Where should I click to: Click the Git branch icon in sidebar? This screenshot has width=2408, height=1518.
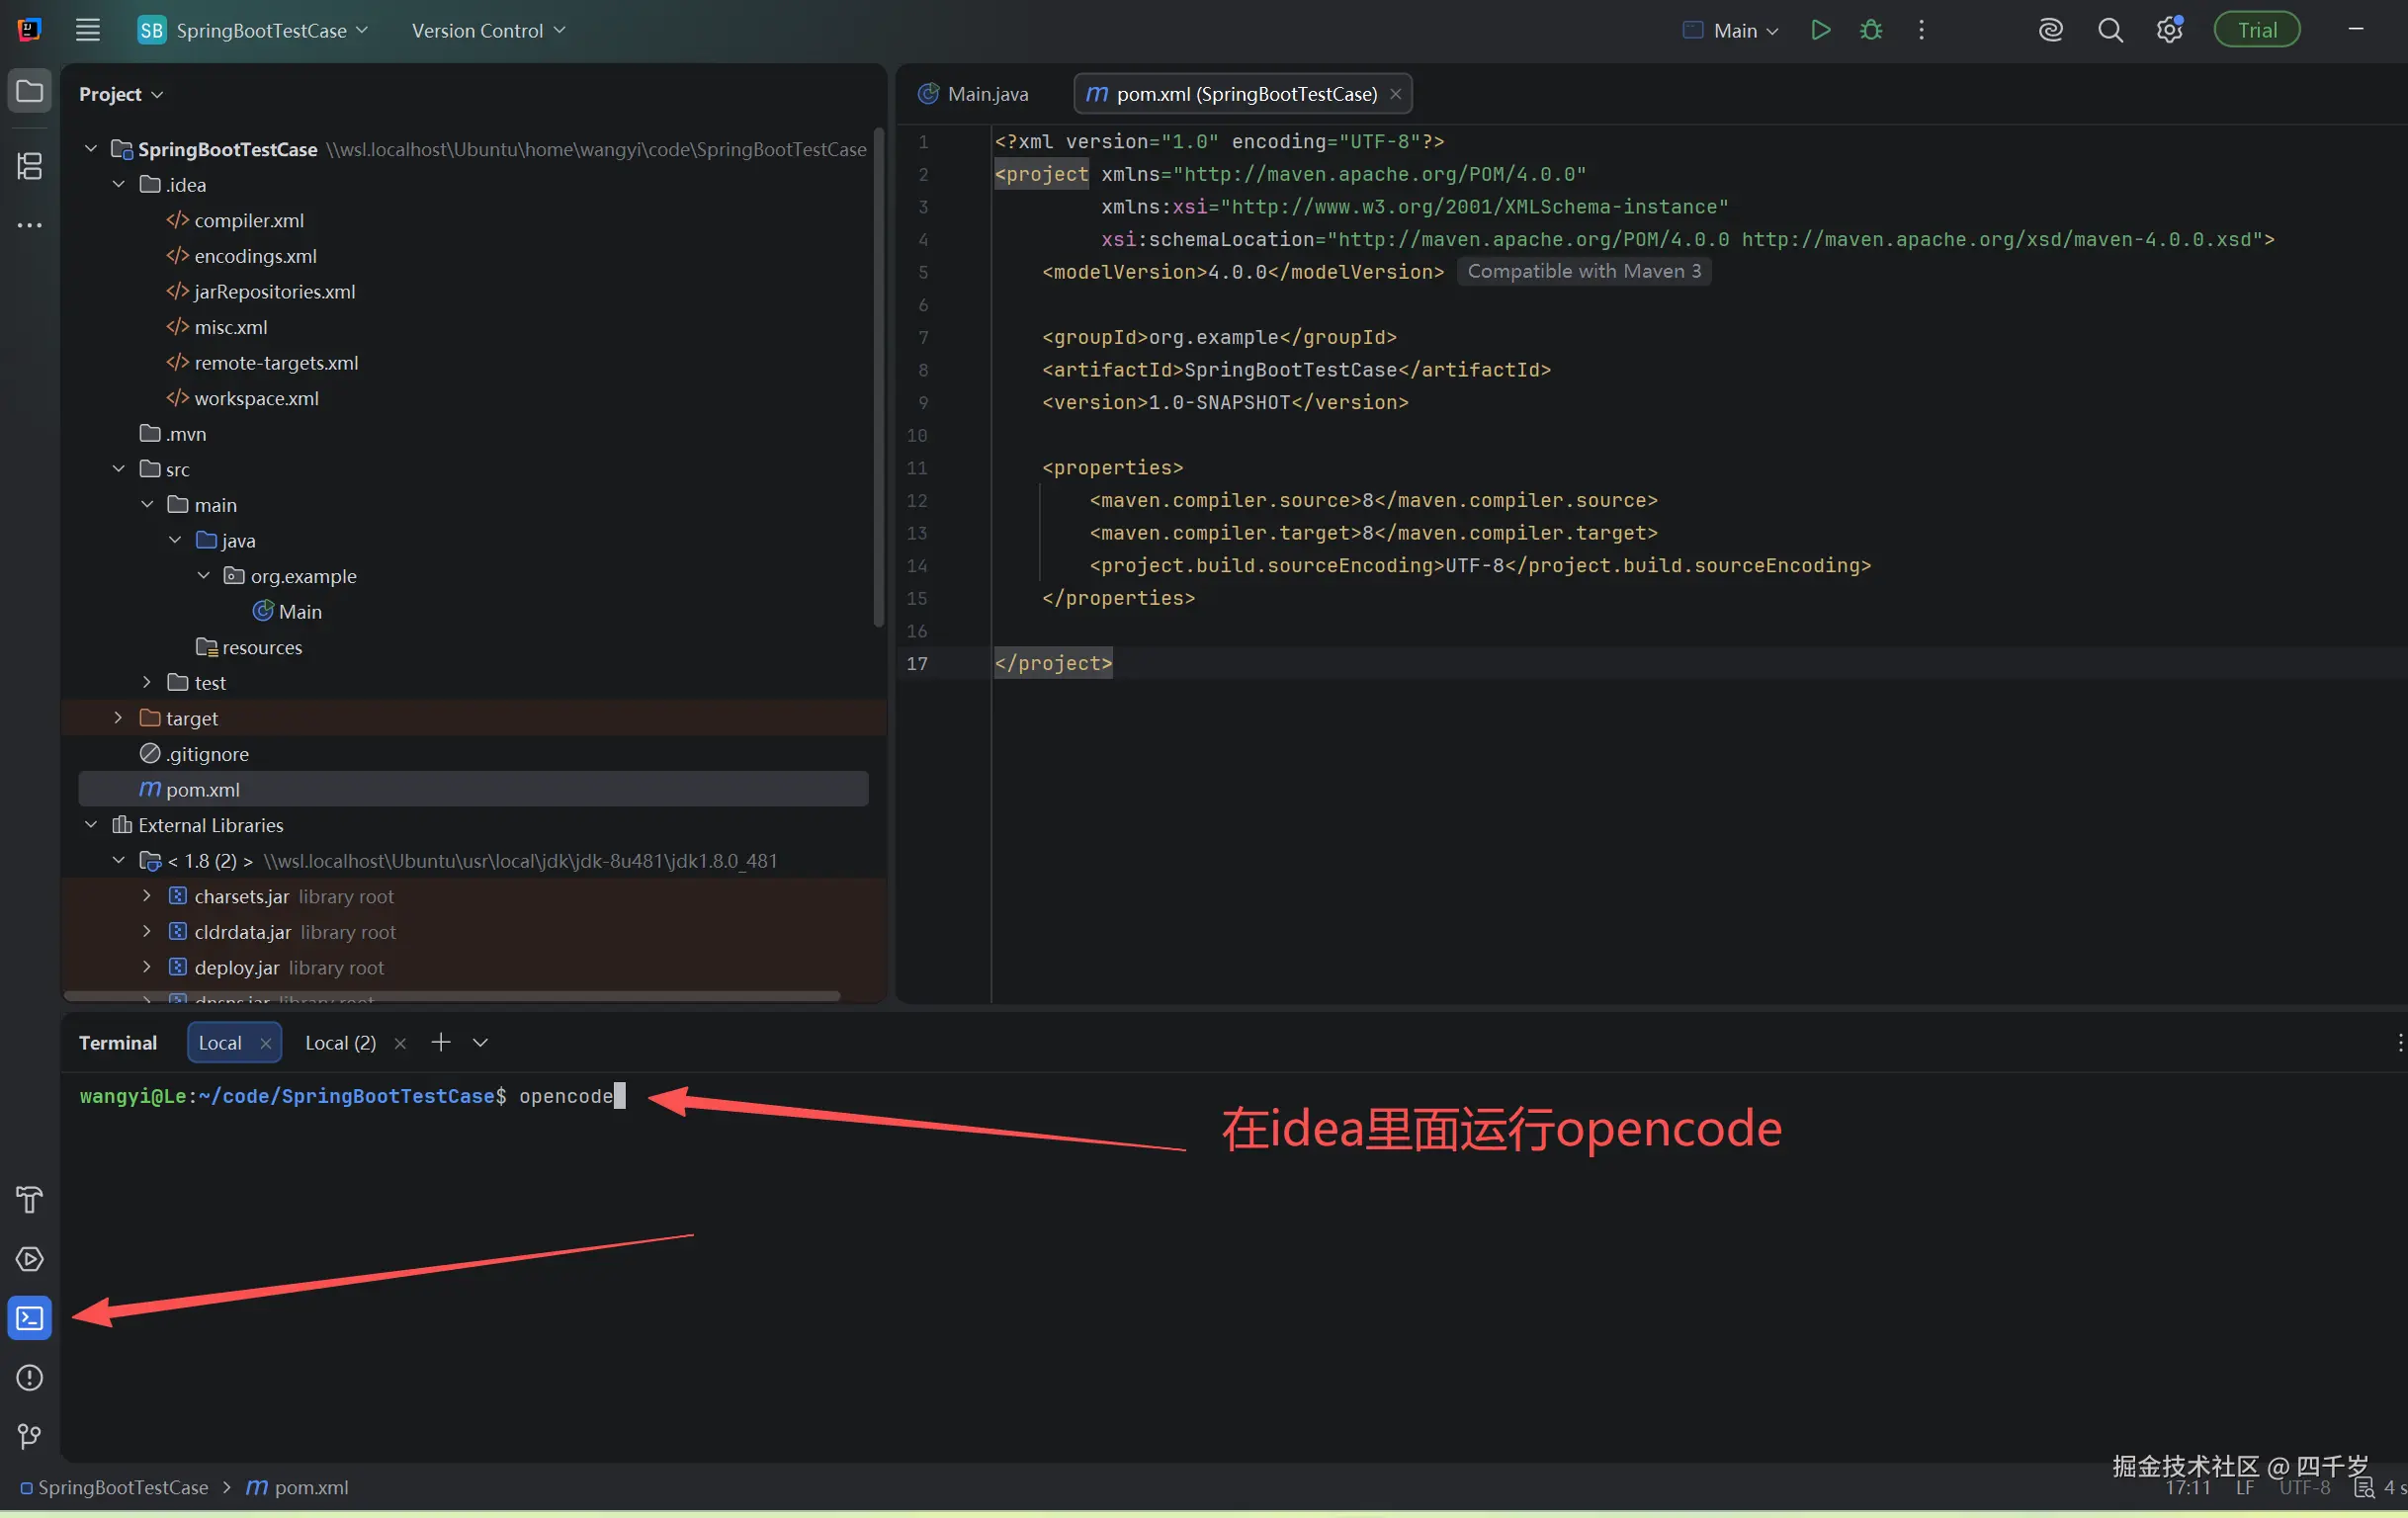[29, 1437]
